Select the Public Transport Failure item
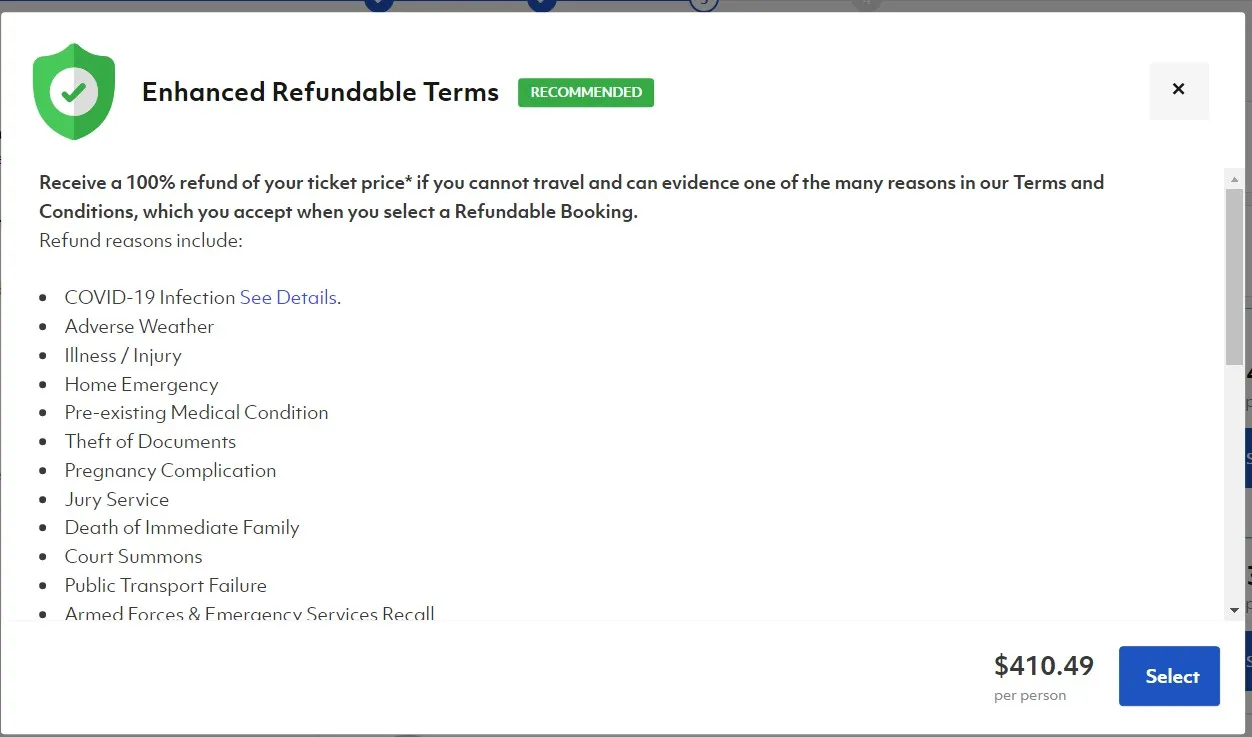 click(166, 585)
